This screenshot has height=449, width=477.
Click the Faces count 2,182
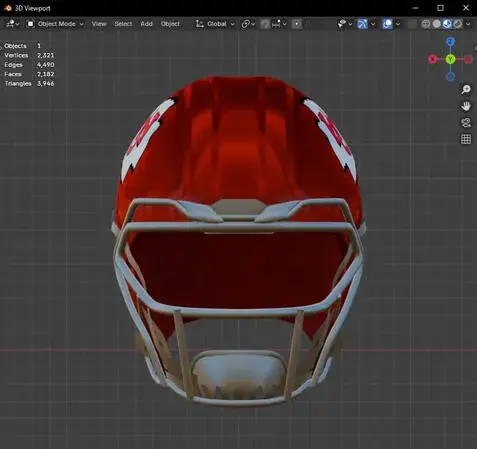point(45,74)
